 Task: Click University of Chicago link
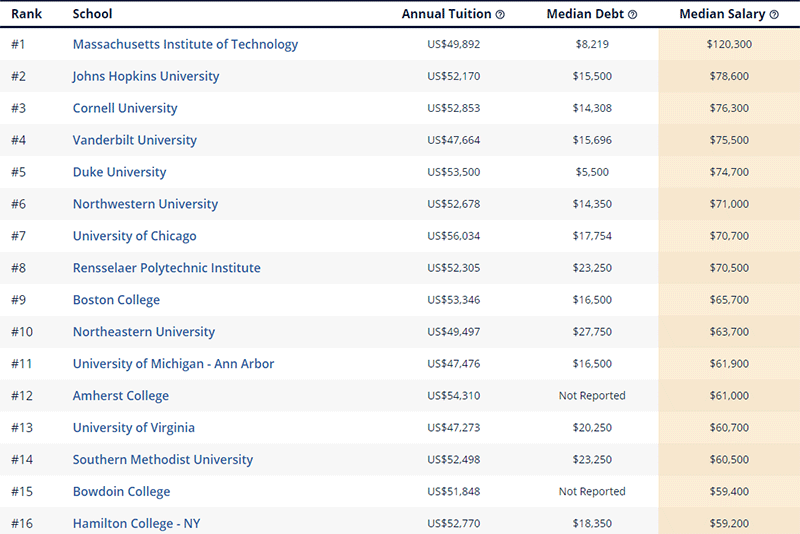(135, 236)
